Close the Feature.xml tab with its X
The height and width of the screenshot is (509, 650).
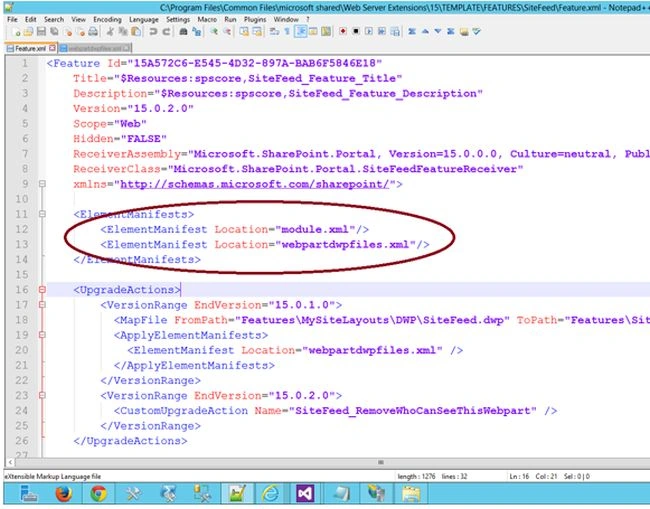pyautogui.click(x=52, y=48)
